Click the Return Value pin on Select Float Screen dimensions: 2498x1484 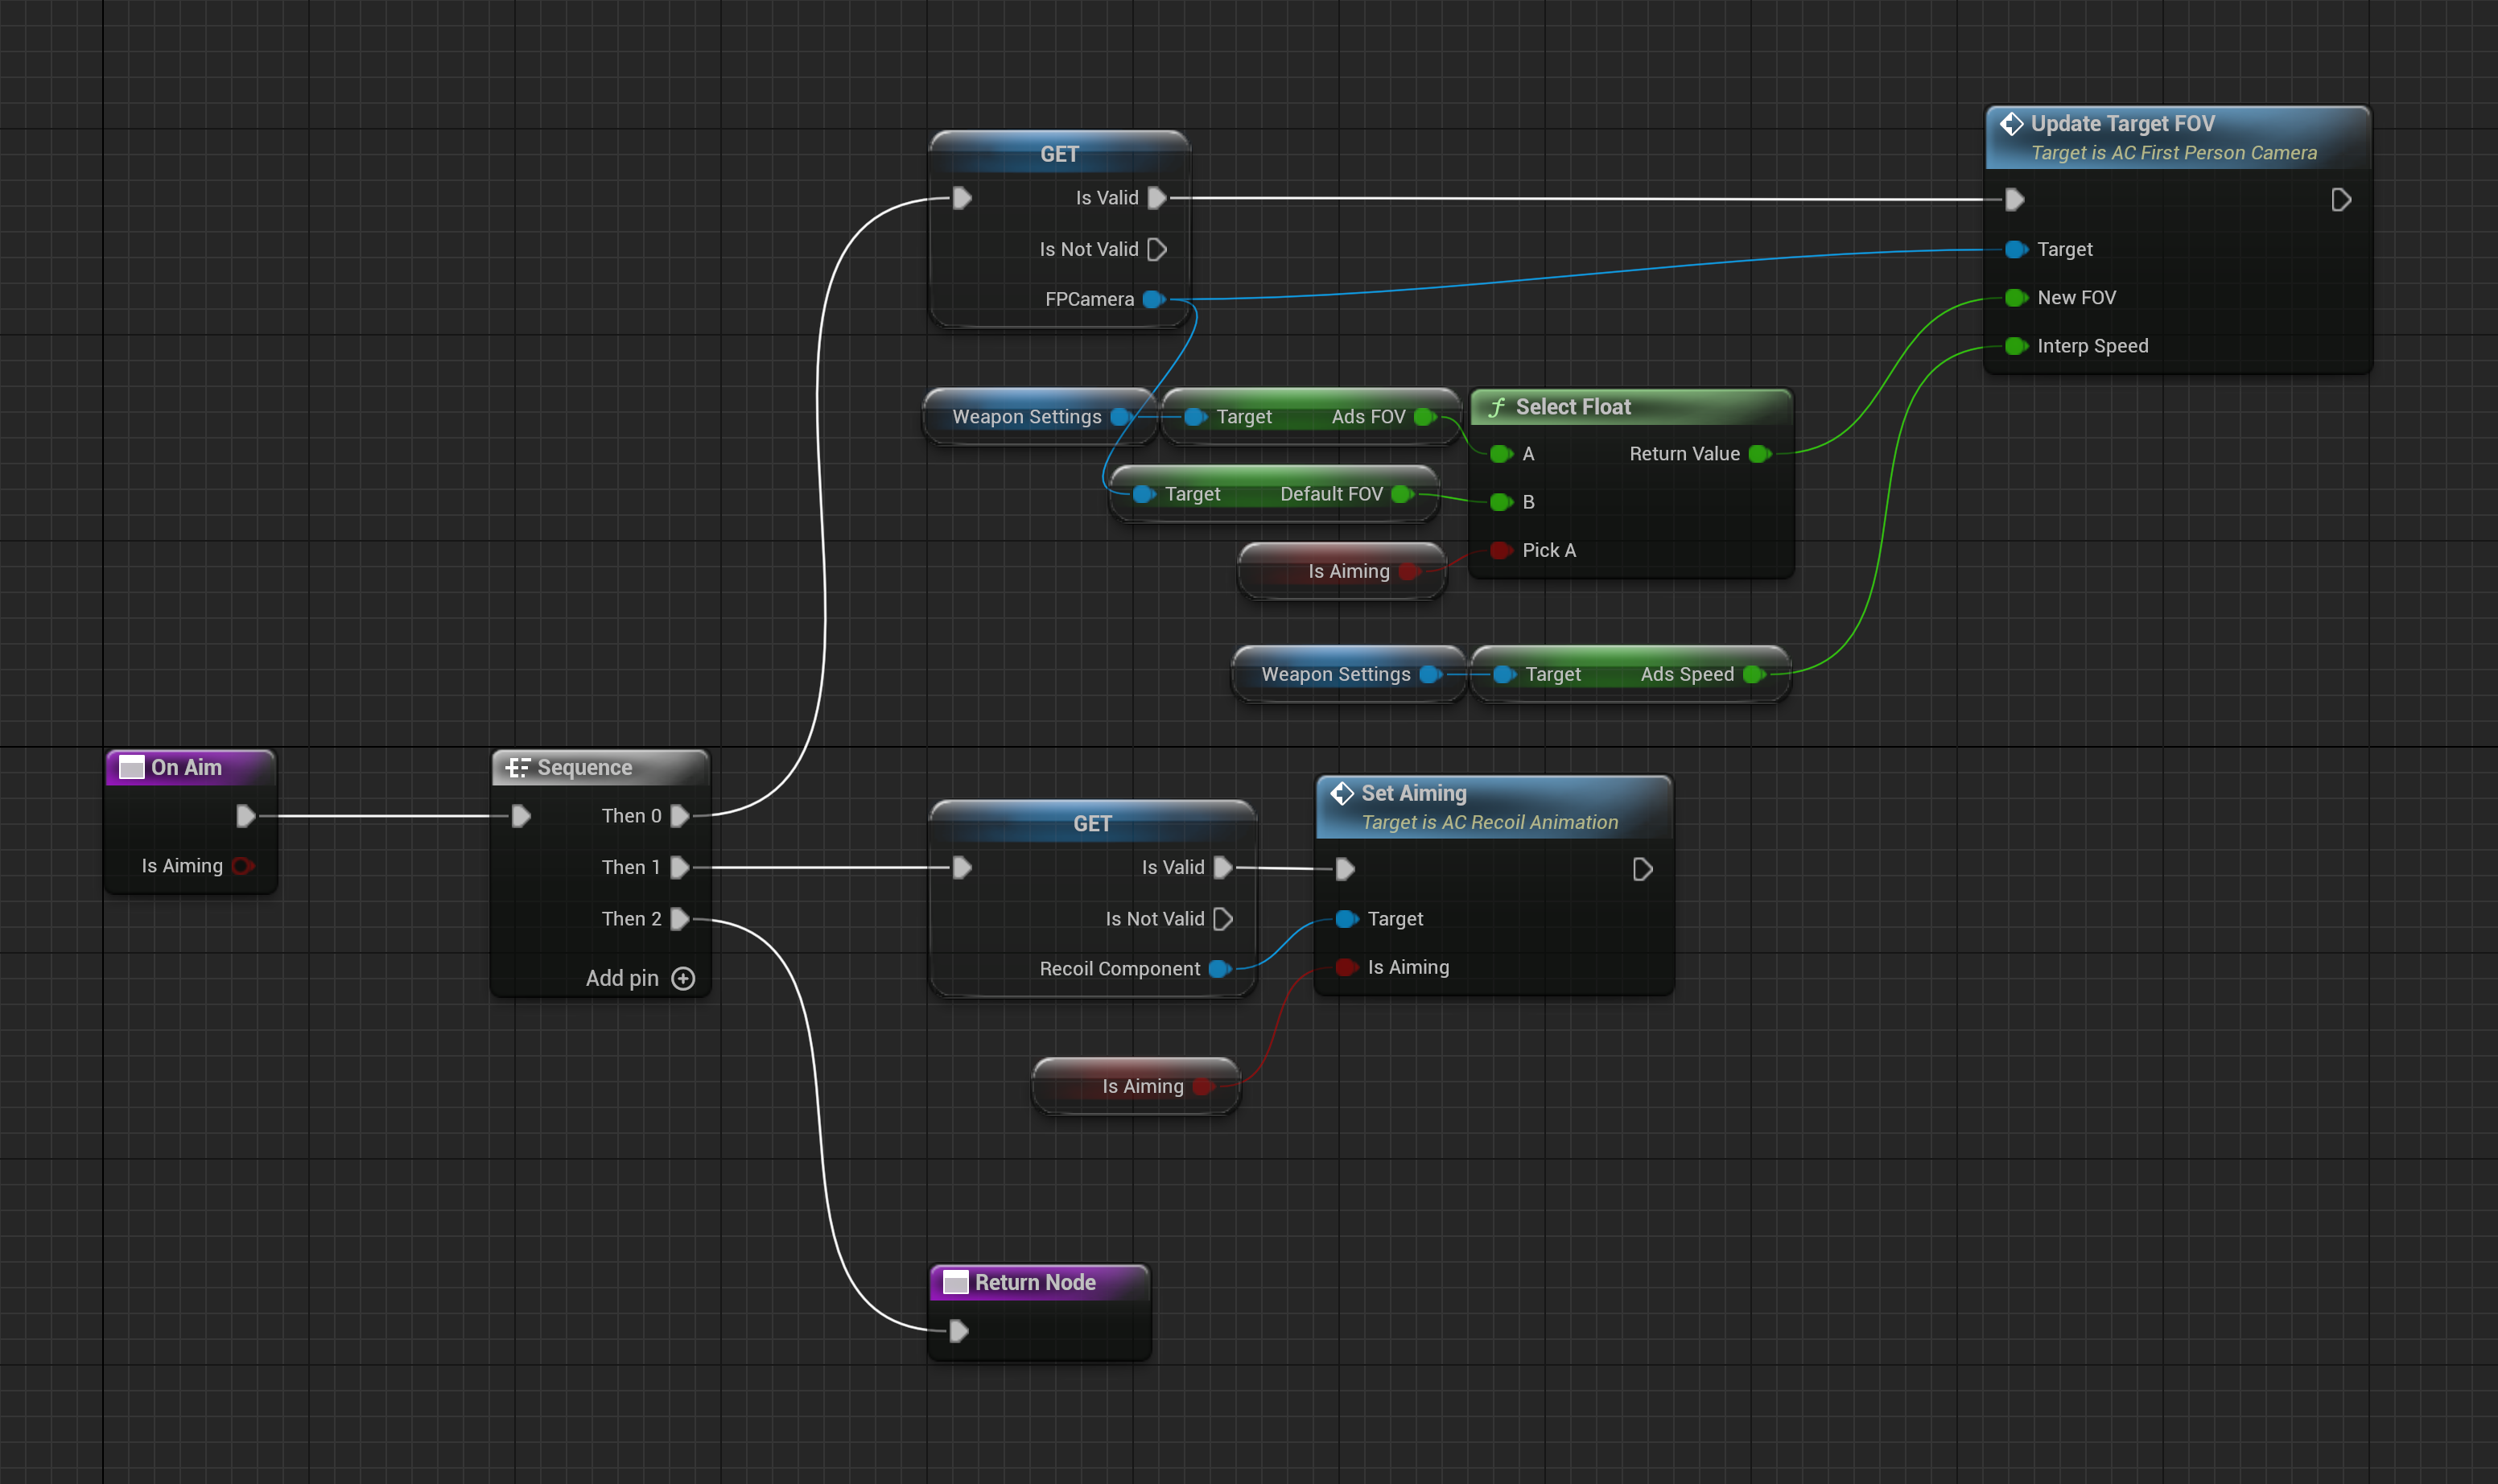pyautogui.click(x=1760, y=454)
